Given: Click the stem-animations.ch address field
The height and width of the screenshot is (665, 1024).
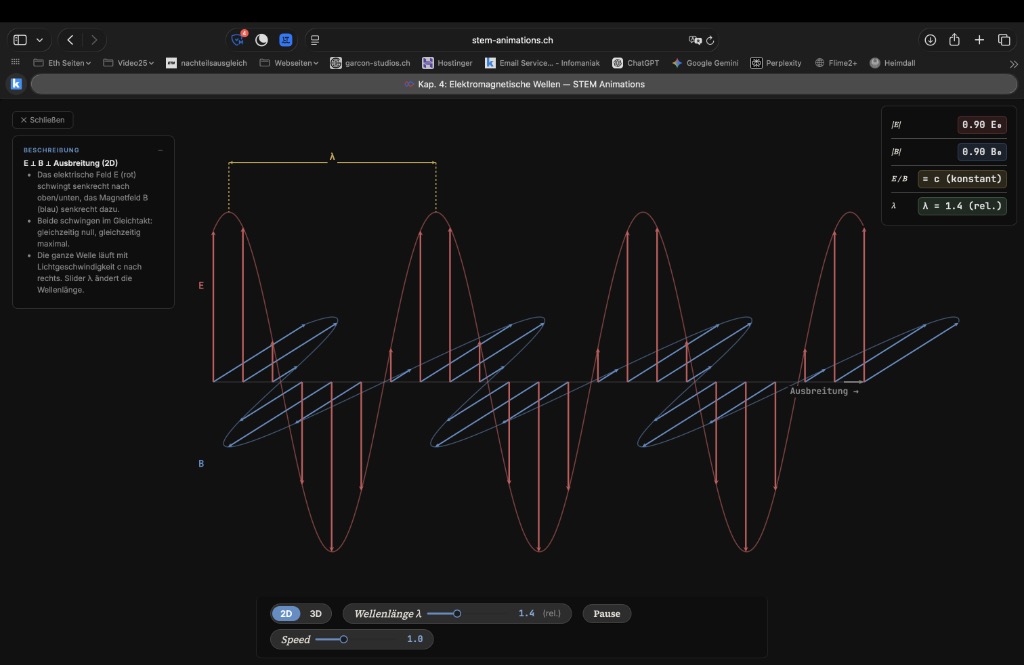Looking at the screenshot, I should tap(512, 40).
